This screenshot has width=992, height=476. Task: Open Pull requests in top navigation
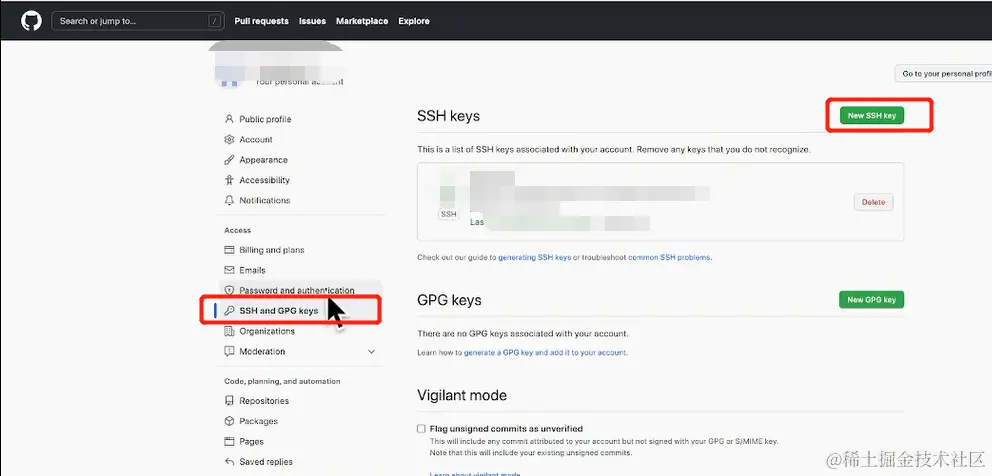pos(261,21)
